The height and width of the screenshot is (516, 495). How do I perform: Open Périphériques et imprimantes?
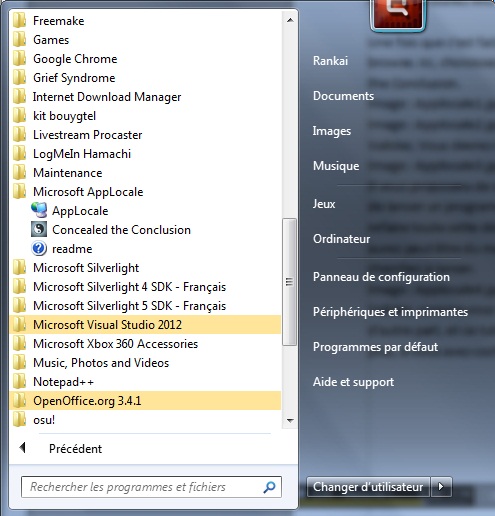390,312
